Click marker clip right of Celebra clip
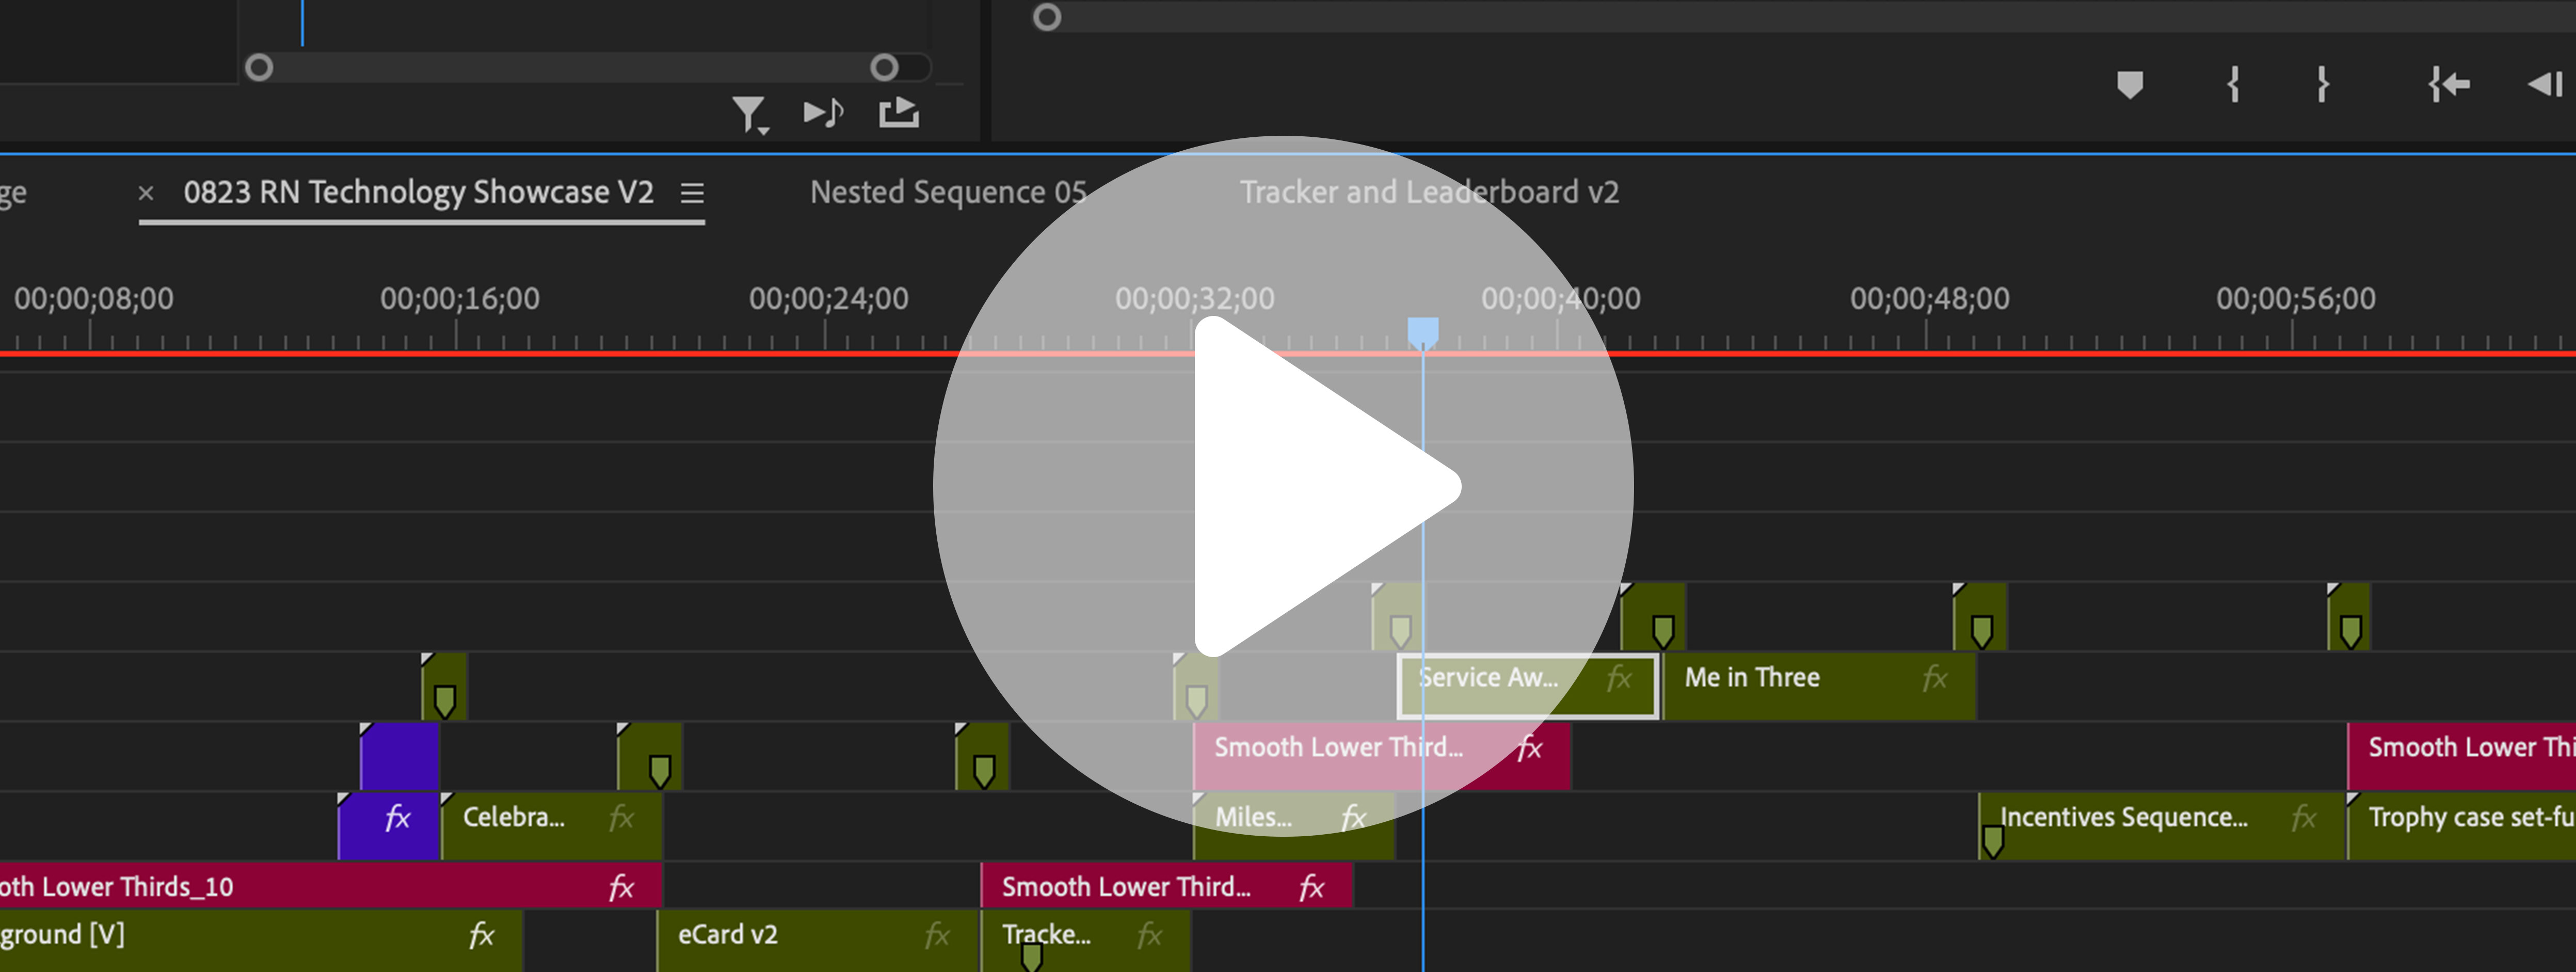Image resolution: width=2576 pixels, height=972 pixels. (650, 757)
